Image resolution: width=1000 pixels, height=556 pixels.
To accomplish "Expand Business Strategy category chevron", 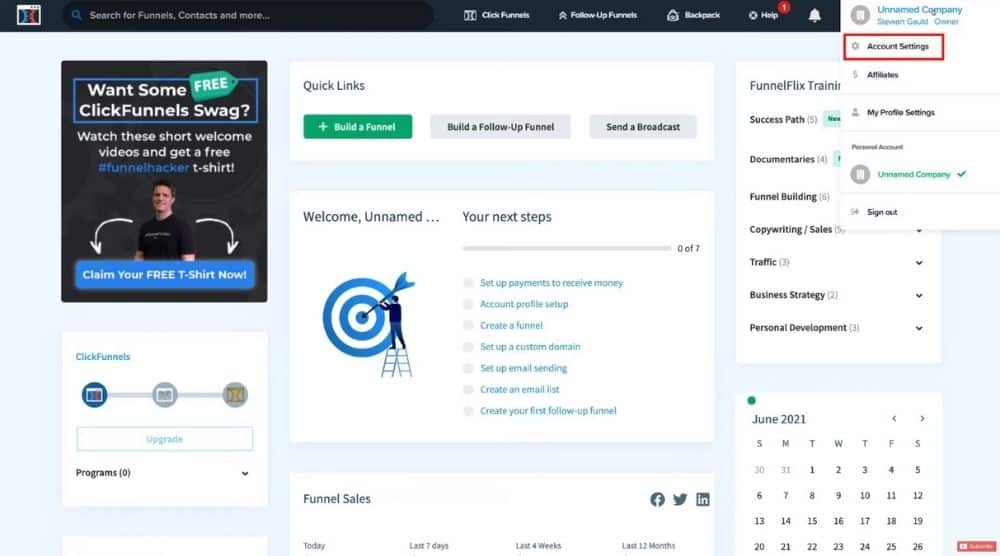I will 919,295.
